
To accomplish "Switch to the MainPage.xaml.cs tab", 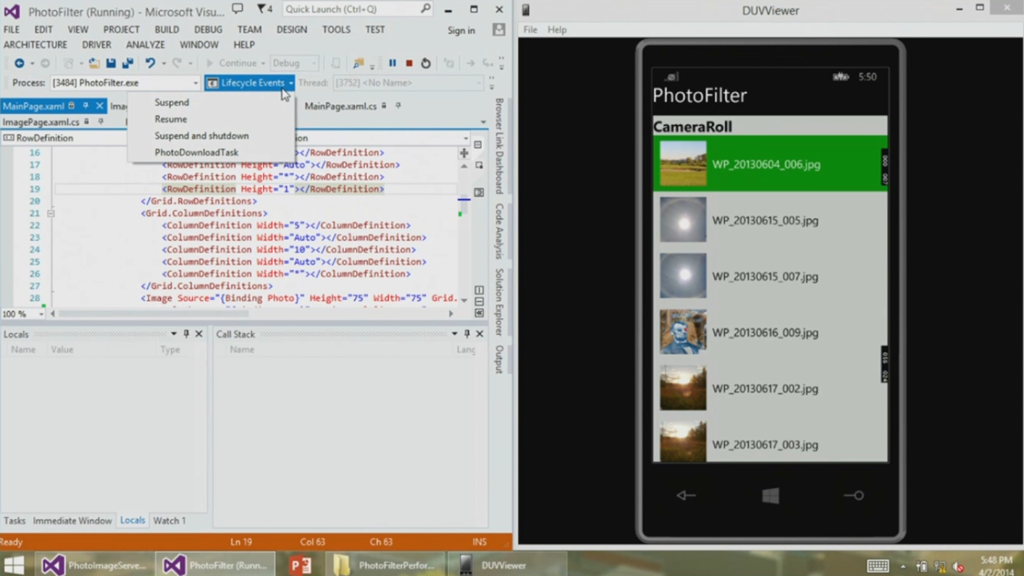I will pyautogui.click(x=340, y=106).
